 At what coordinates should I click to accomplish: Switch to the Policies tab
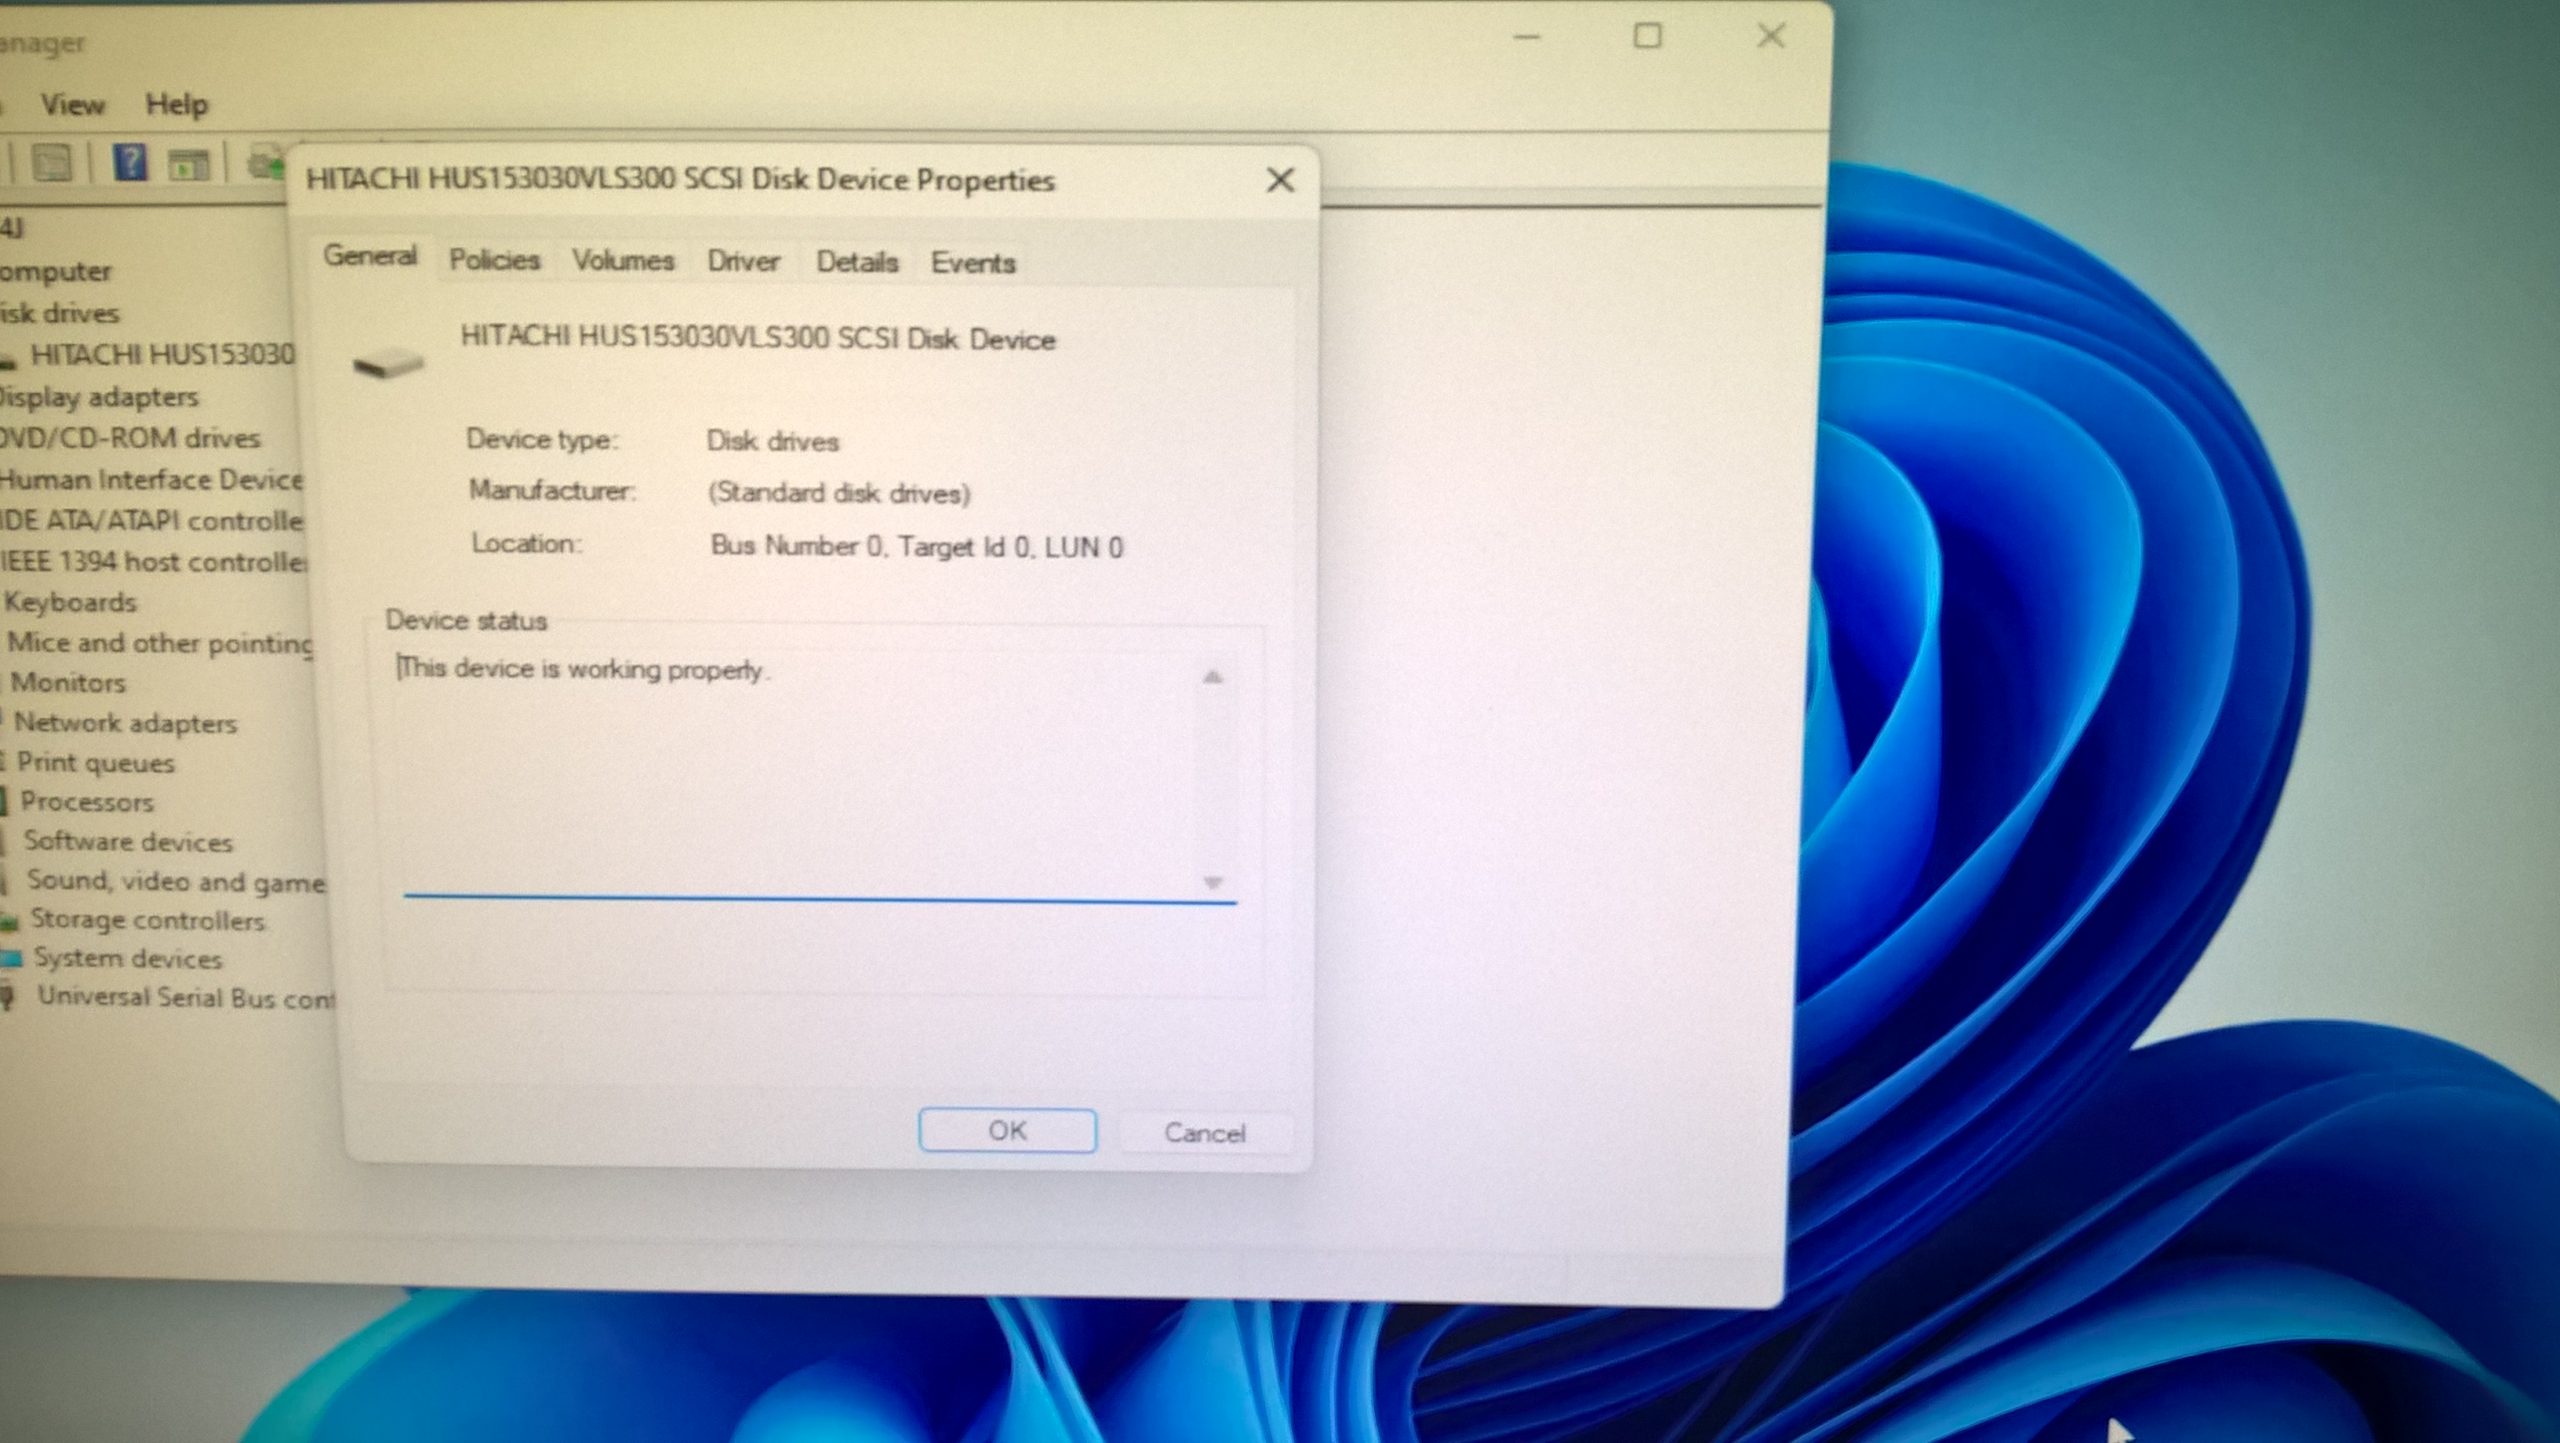point(494,260)
